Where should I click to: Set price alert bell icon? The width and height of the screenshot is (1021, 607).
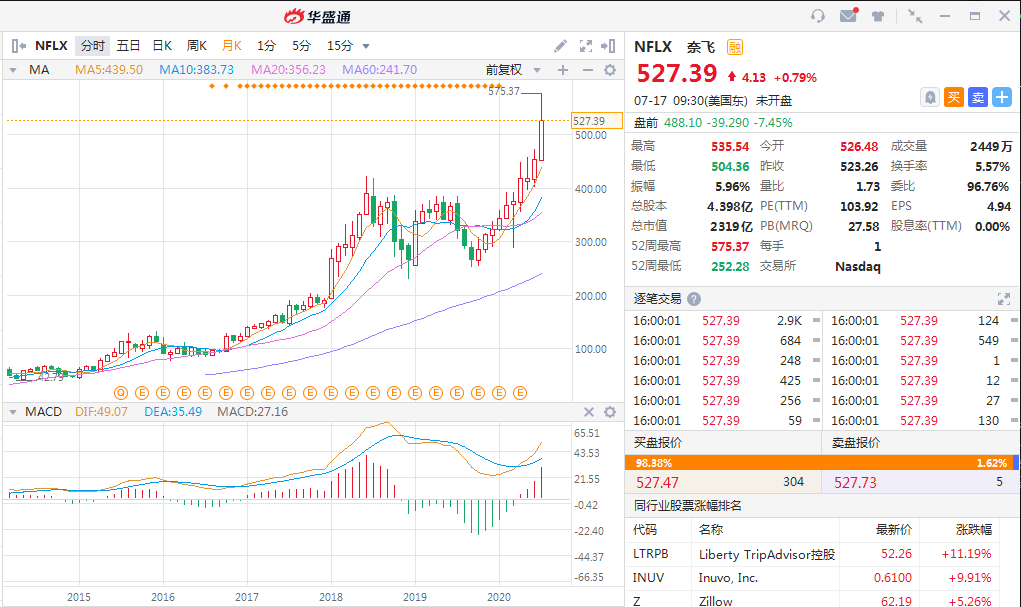[930, 98]
